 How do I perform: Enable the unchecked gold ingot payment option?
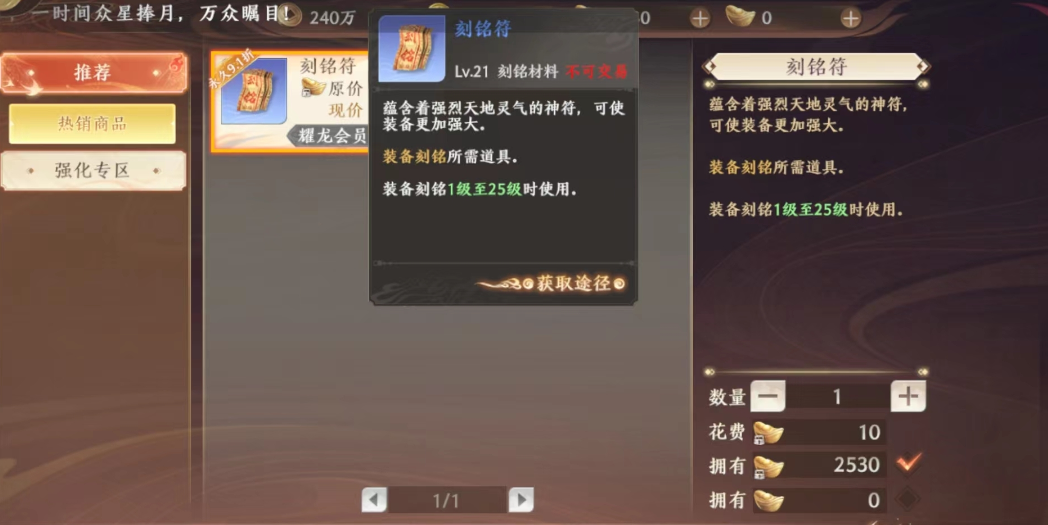pos(908,499)
